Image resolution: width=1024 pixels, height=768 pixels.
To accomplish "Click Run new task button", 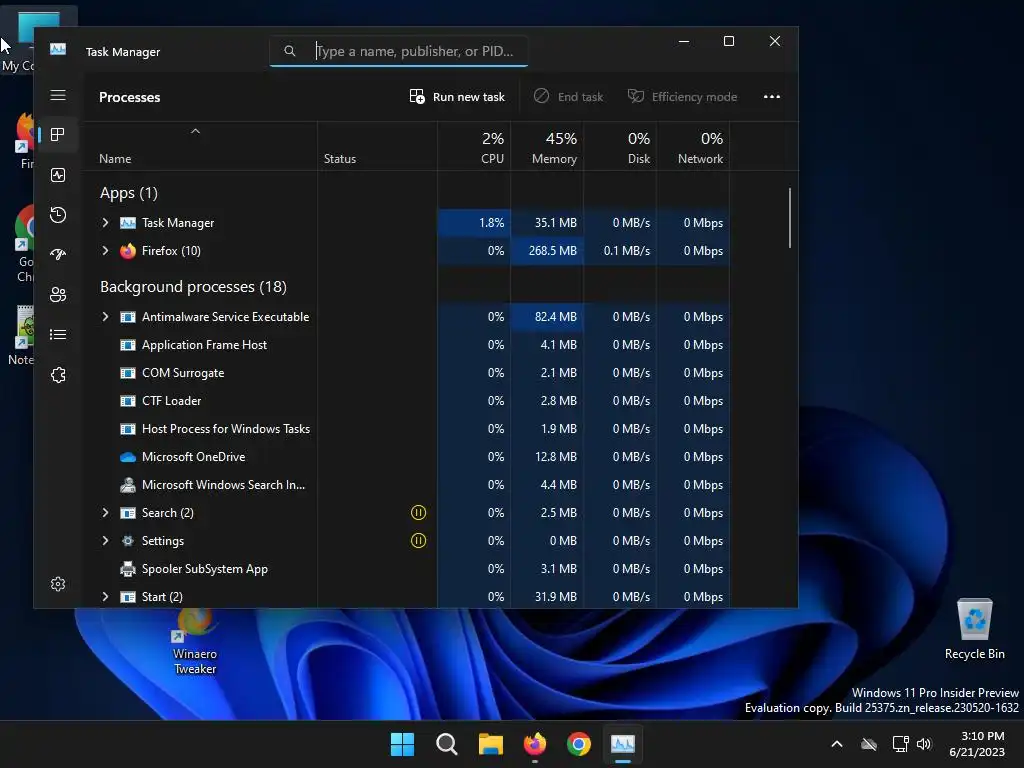I will tap(457, 97).
